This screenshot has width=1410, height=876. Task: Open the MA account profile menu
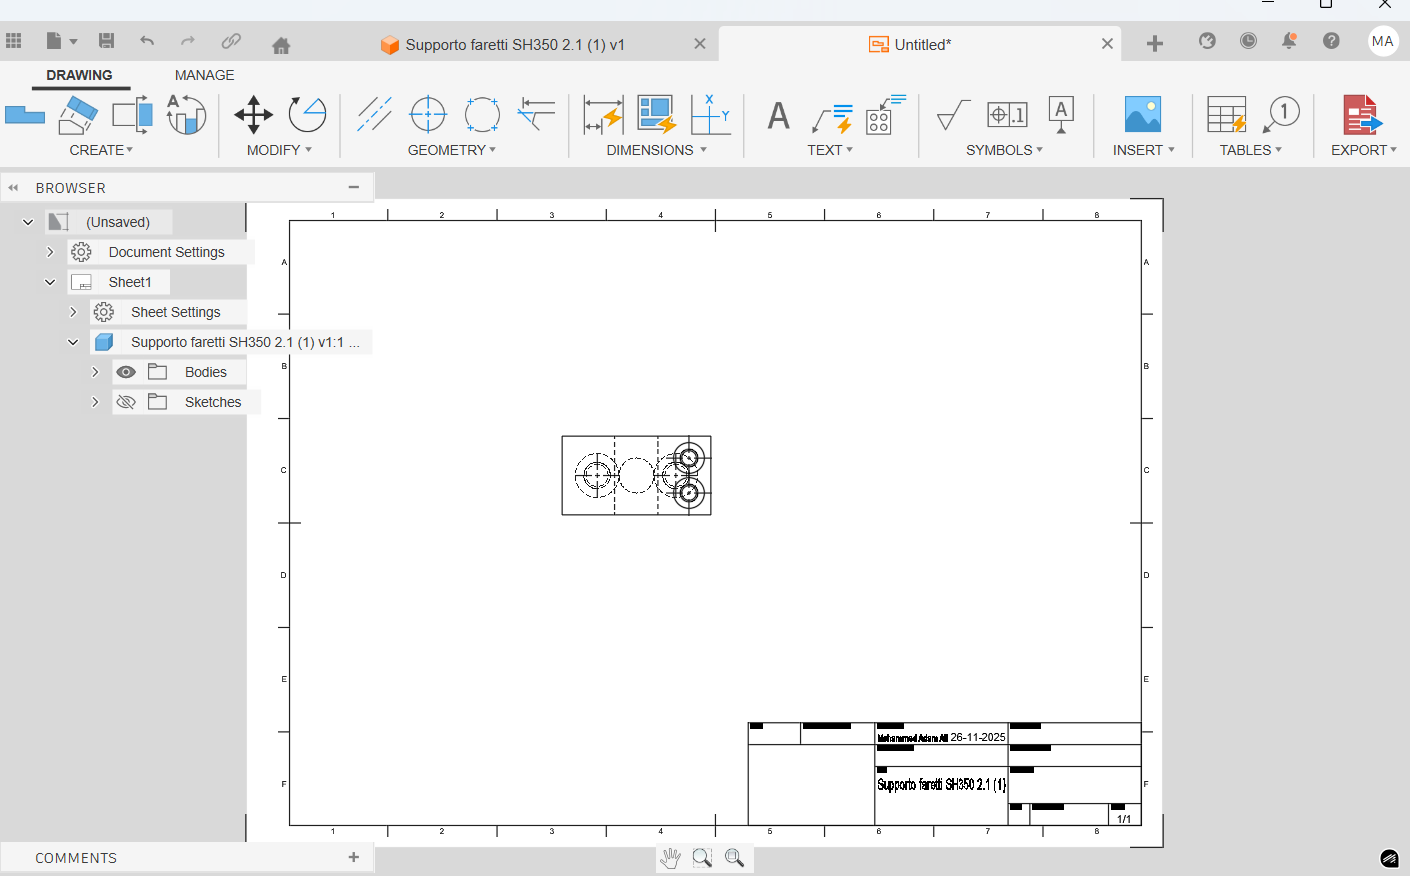pyautogui.click(x=1383, y=41)
